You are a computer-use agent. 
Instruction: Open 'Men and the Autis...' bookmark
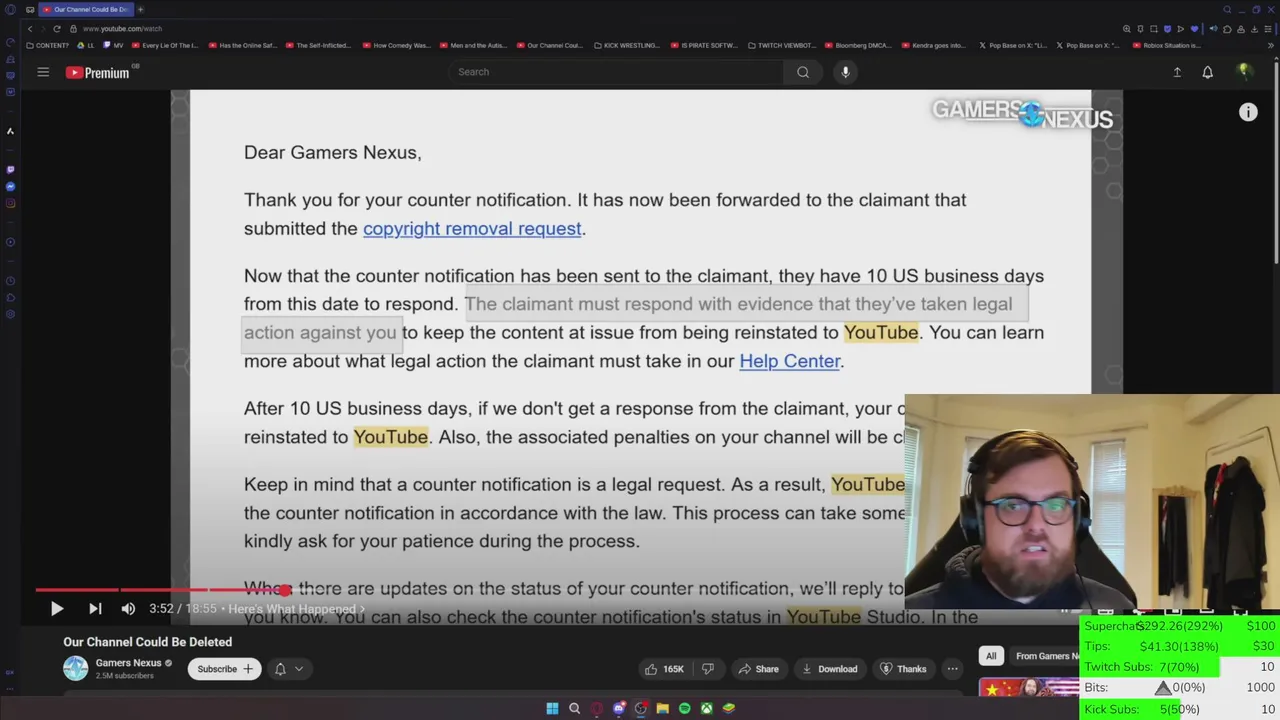[473, 45]
